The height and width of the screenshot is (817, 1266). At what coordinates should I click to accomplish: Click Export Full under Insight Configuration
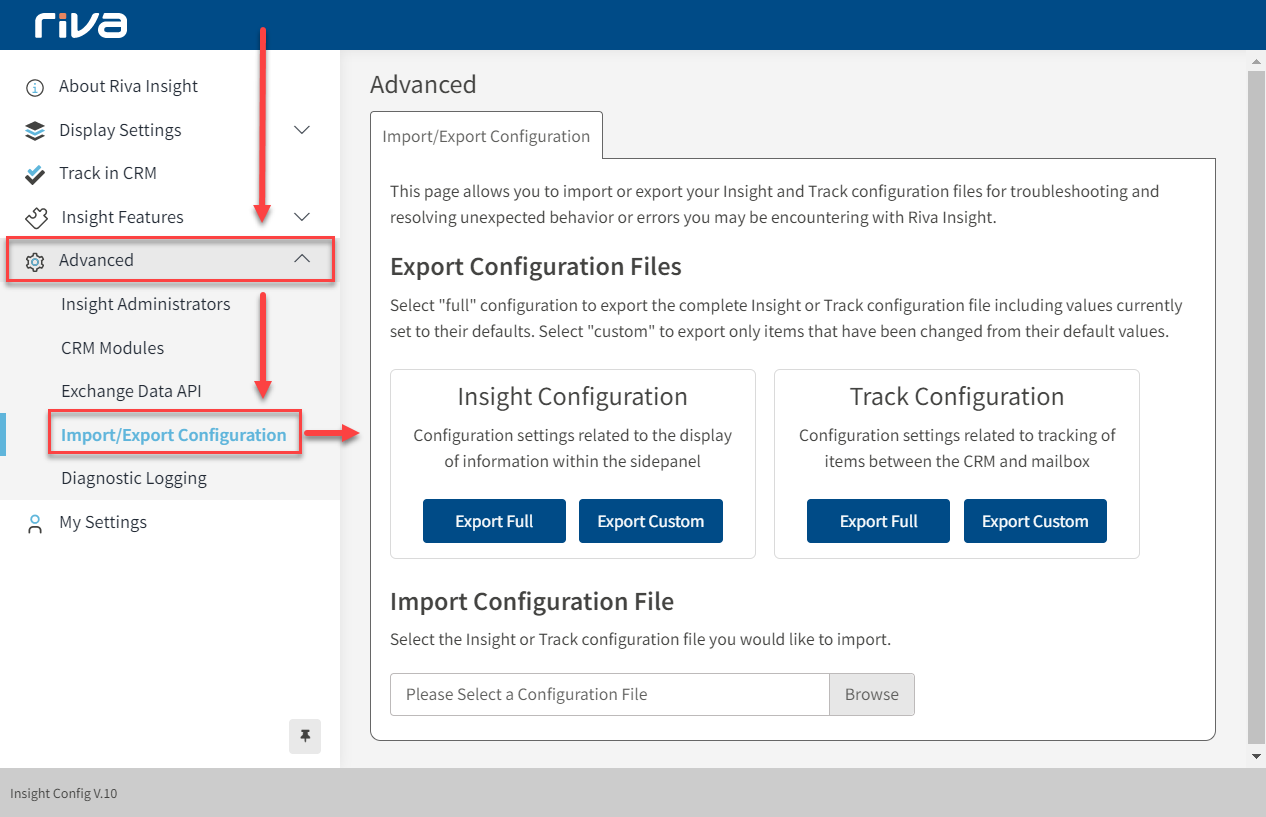[x=494, y=521]
